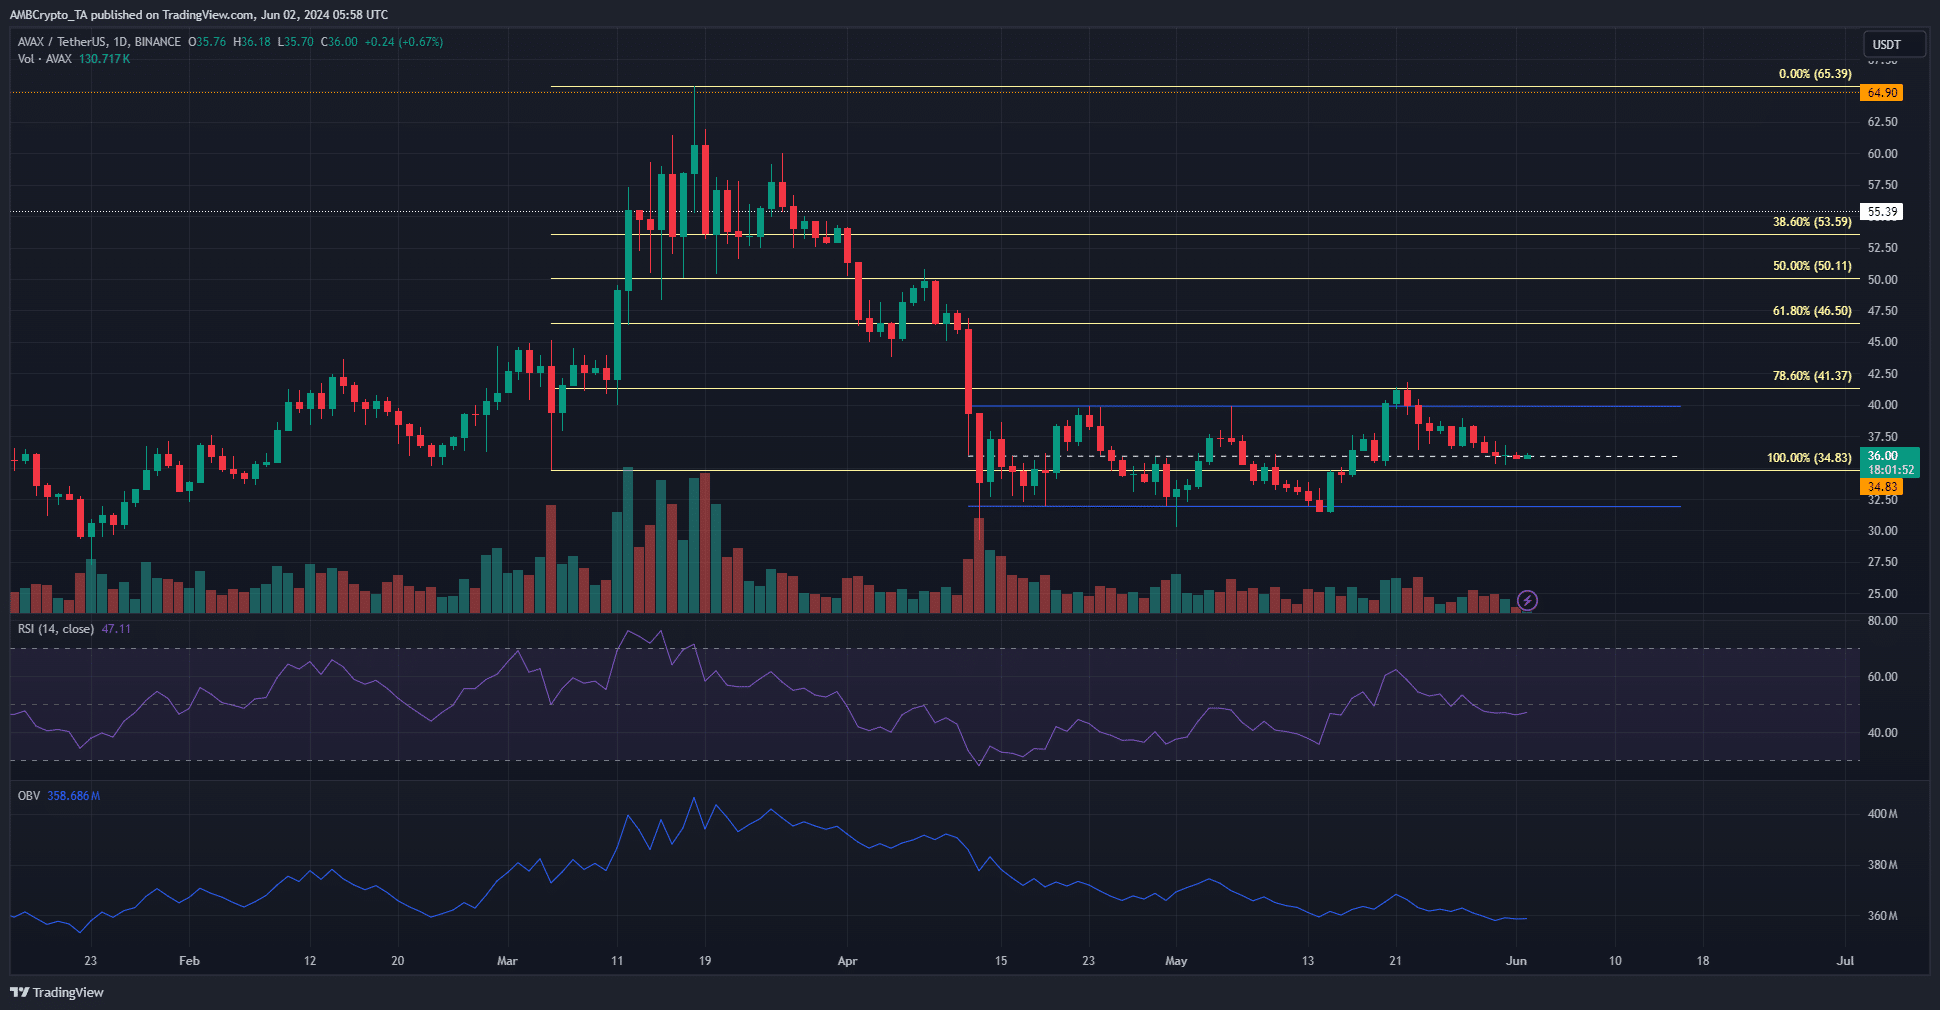Click the green 36.00 current price label
Image resolution: width=1940 pixels, height=1010 pixels.
pos(1889,456)
